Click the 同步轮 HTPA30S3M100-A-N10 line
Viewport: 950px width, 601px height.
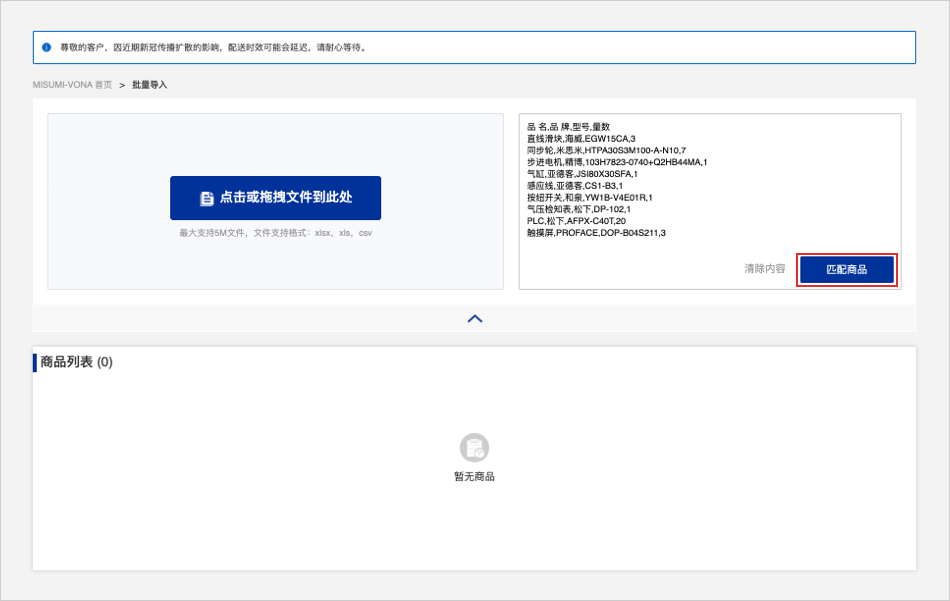coord(606,150)
